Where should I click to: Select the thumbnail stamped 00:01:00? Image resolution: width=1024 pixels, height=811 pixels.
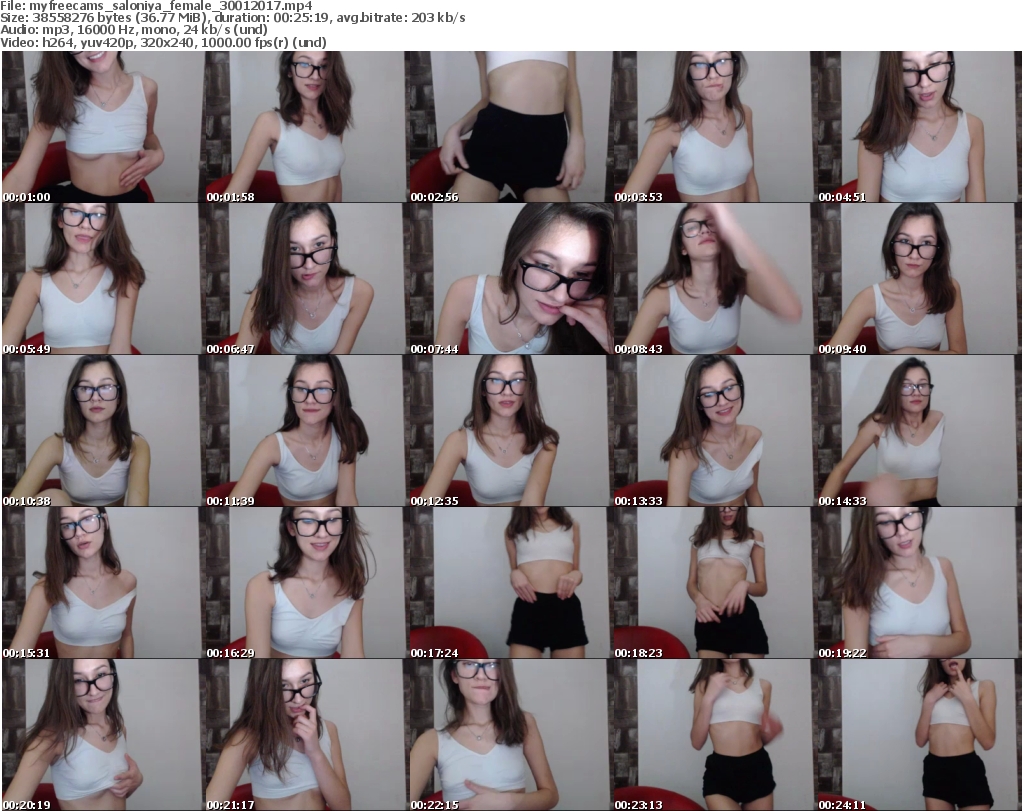point(103,127)
